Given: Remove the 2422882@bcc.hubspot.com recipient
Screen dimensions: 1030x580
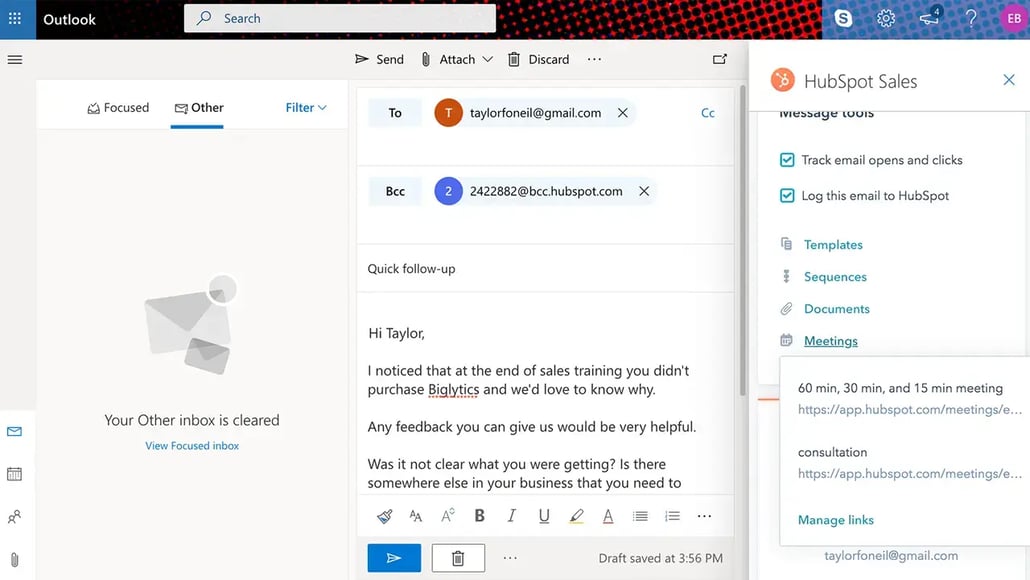Looking at the screenshot, I should (644, 191).
